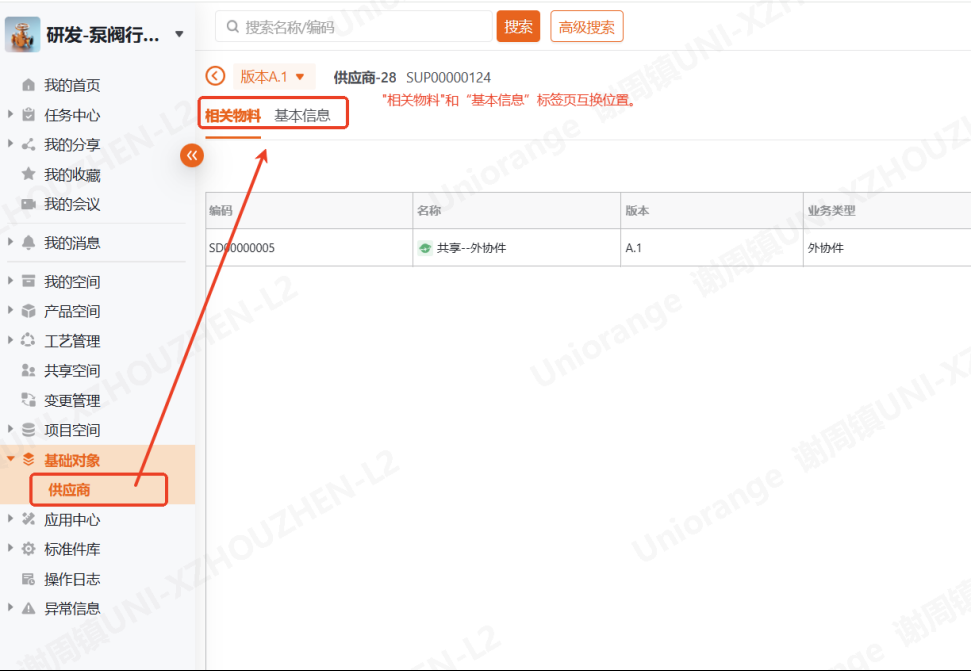Collapse the 基础对象 tree node
The width and height of the screenshot is (971, 671).
pyautogui.click(x=10, y=460)
